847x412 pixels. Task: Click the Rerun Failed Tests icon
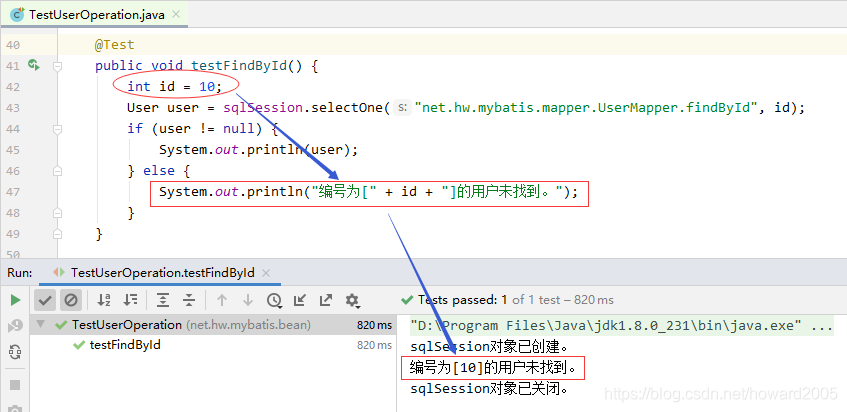(15, 326)
